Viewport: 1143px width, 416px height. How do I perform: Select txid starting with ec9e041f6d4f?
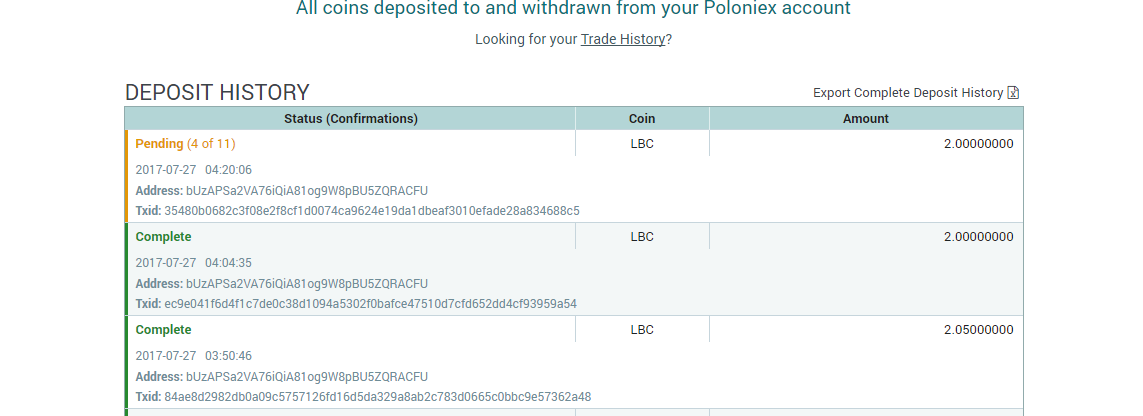[x=370, y=304]
